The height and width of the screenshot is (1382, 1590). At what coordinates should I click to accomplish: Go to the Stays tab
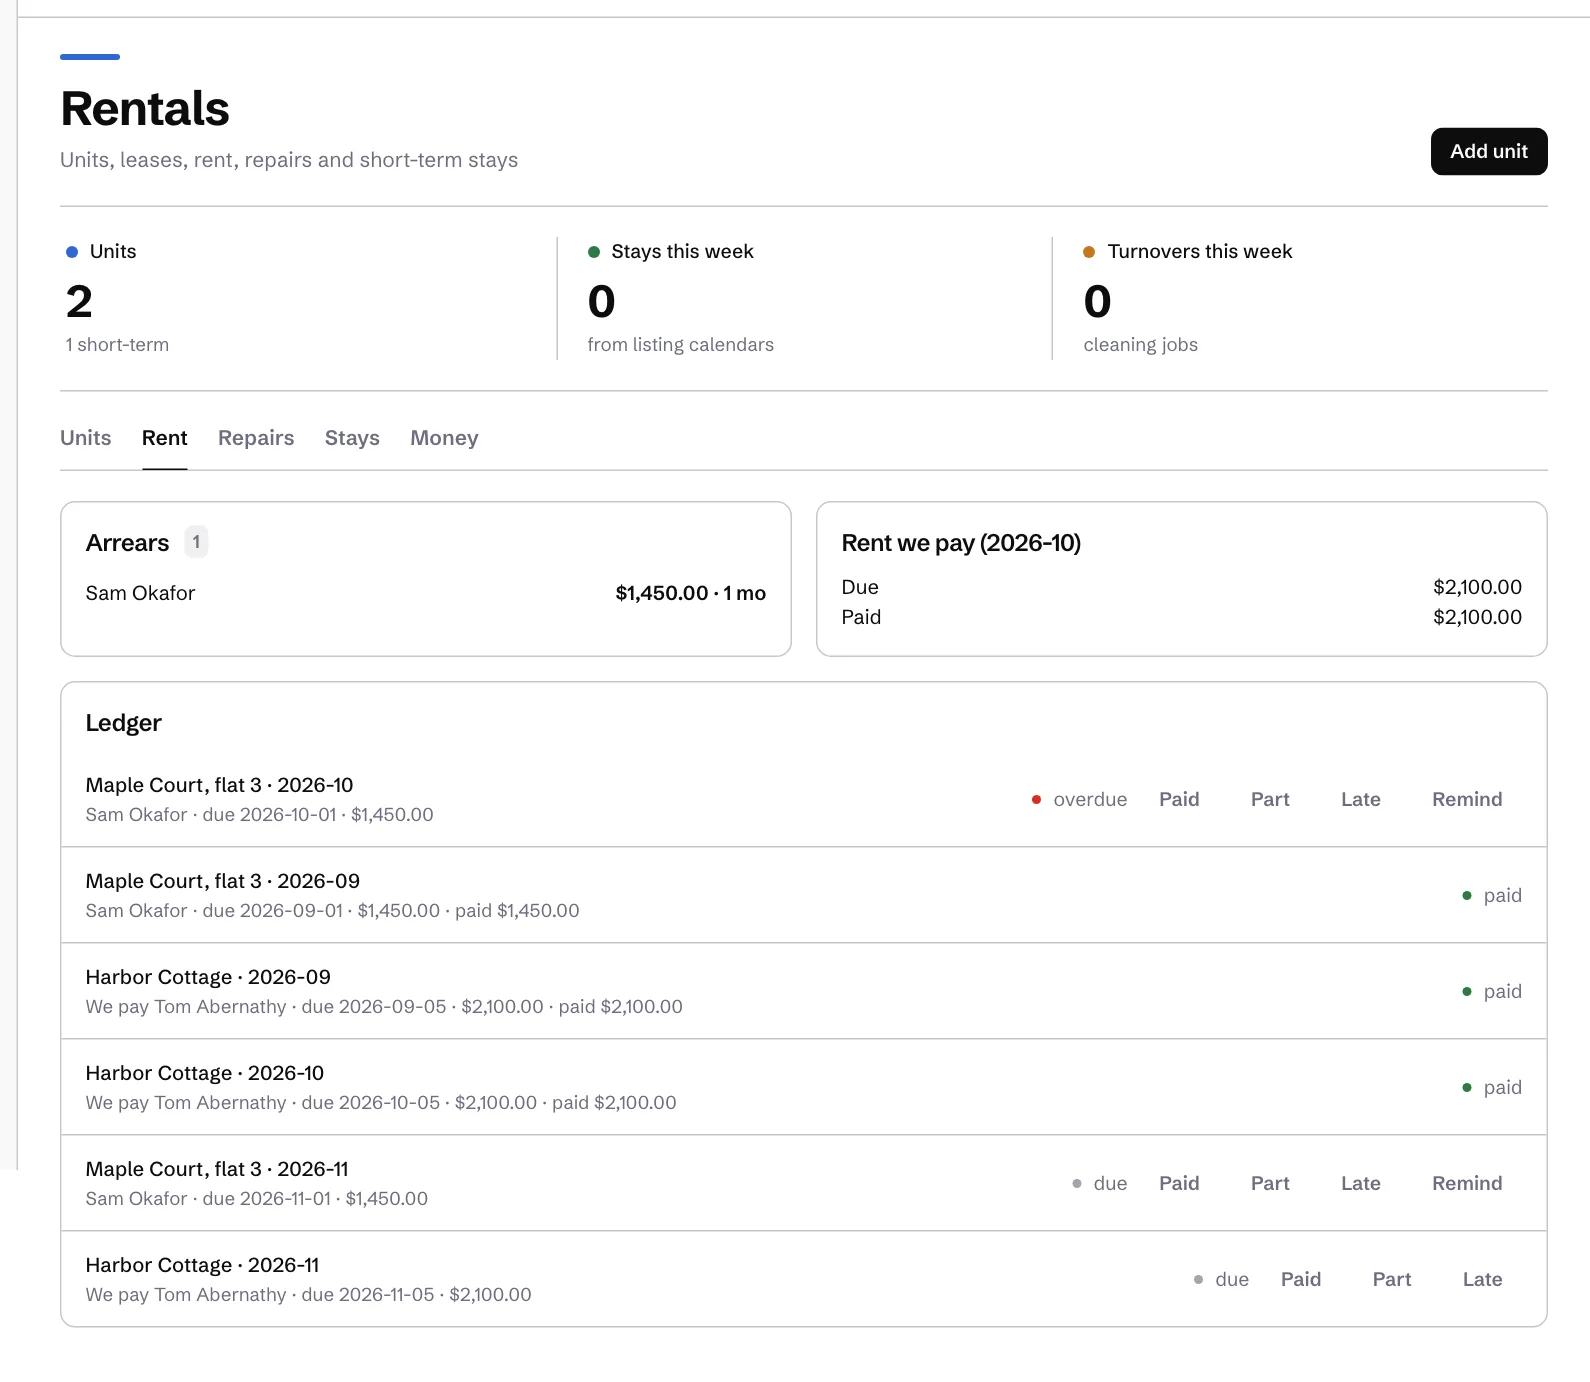tap(352, 438)
